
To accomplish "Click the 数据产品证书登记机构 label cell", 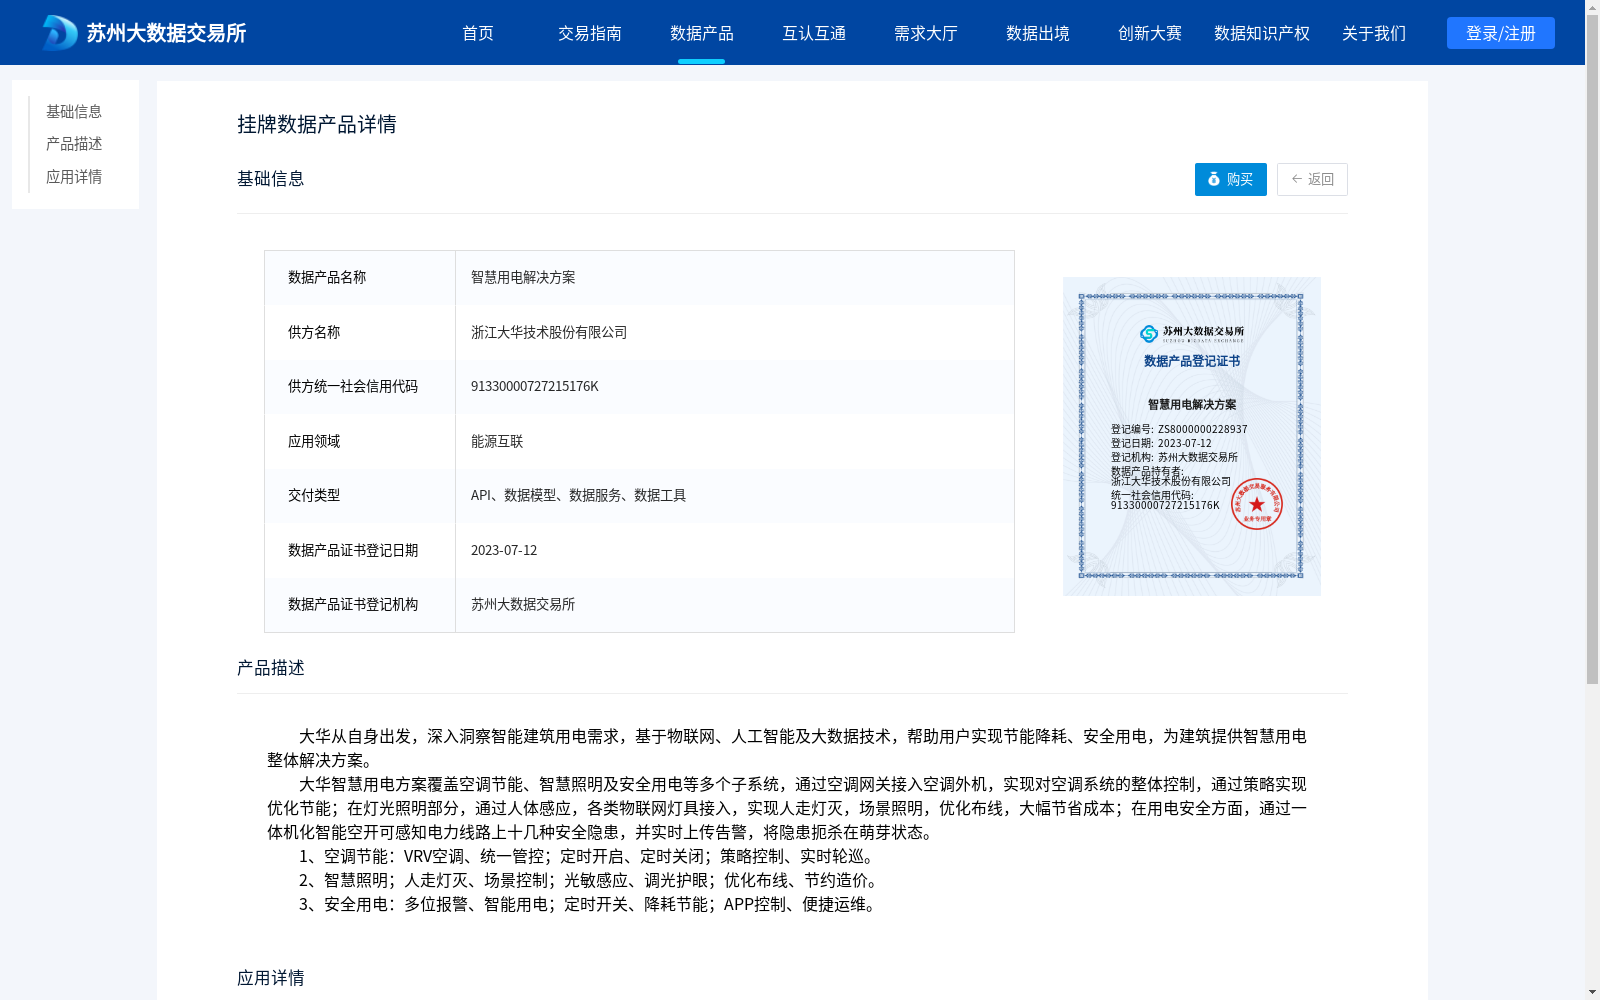I will pos(360,604).
